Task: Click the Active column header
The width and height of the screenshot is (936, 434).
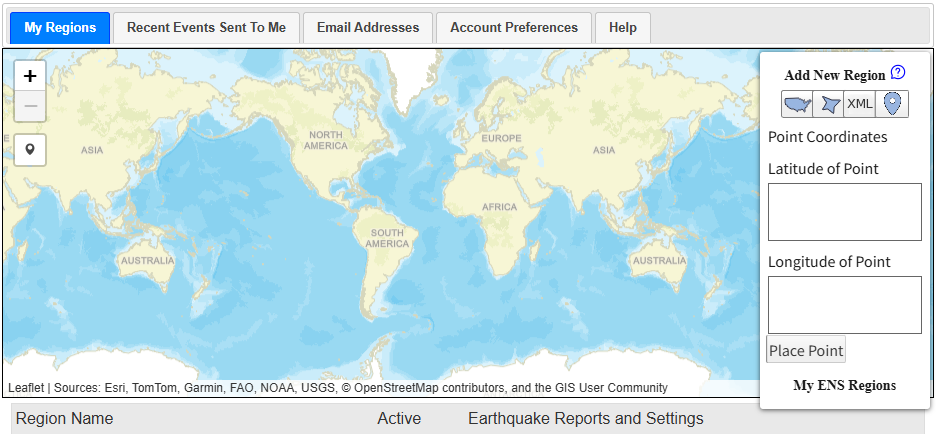Action: pos(399,418)
